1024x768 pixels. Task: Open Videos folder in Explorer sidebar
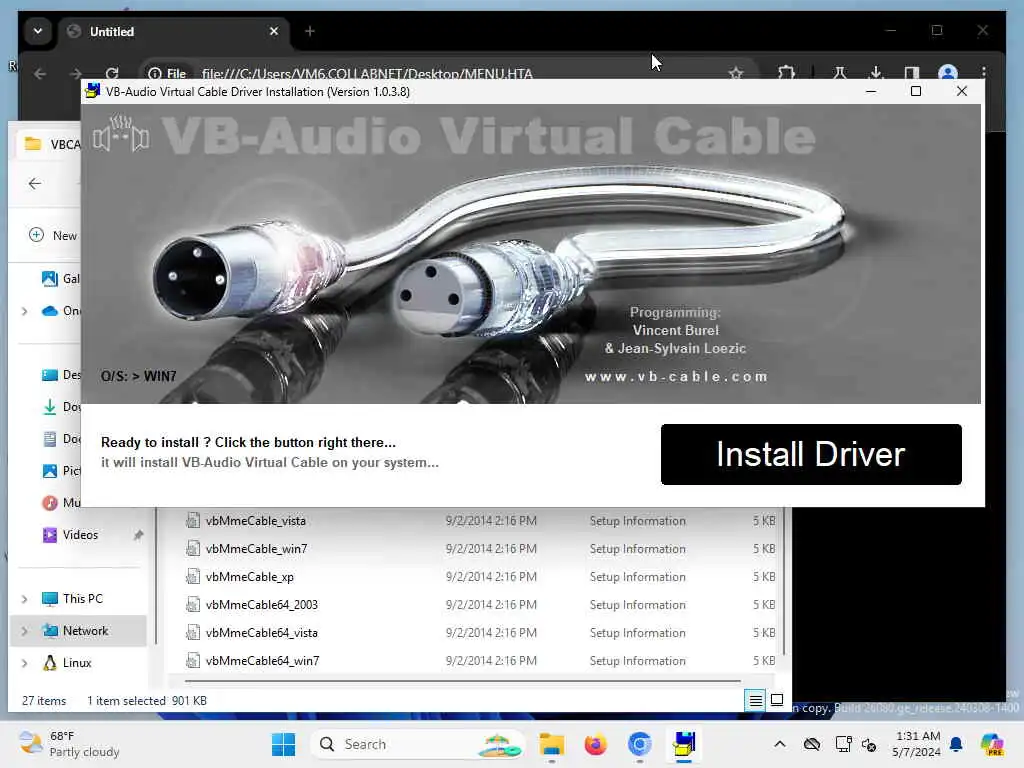tap(70, 535)
